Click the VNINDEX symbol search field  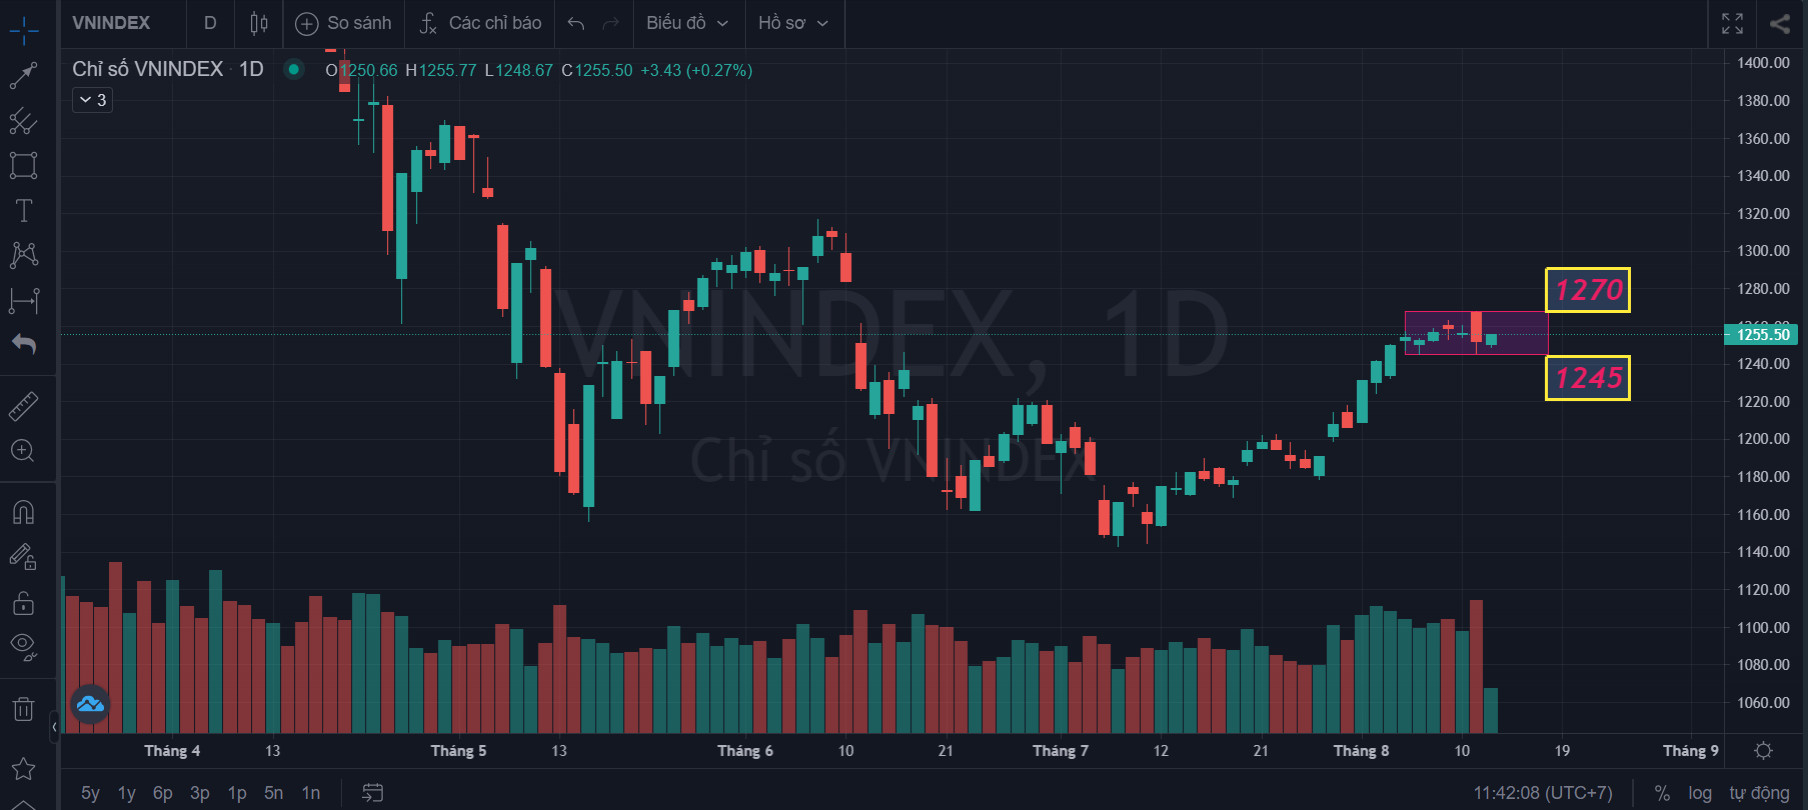(111, 23)
